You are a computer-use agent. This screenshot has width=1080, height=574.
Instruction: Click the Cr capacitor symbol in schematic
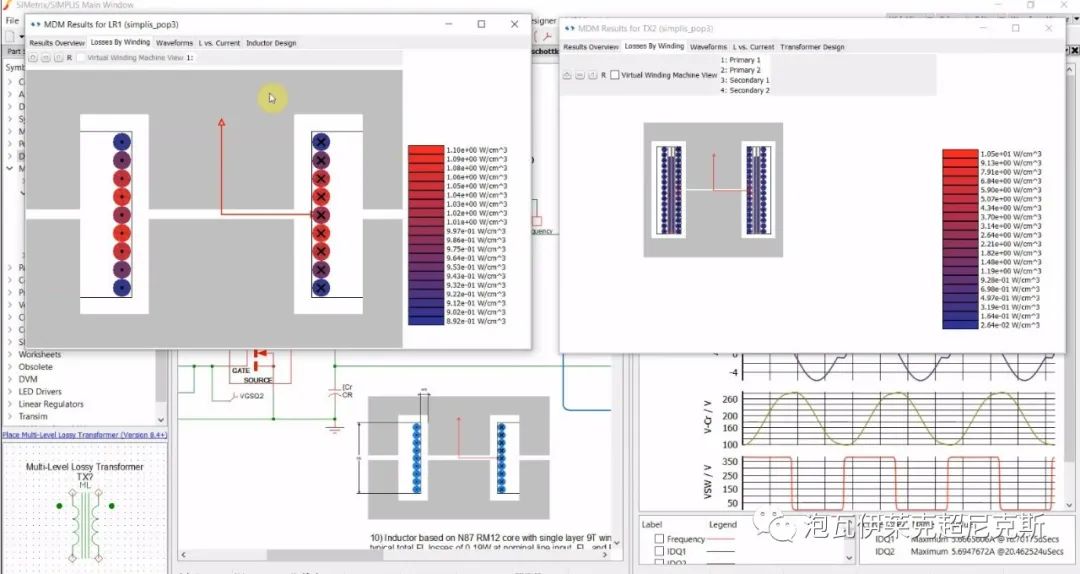pyautogui.click(x=335, y=391)
